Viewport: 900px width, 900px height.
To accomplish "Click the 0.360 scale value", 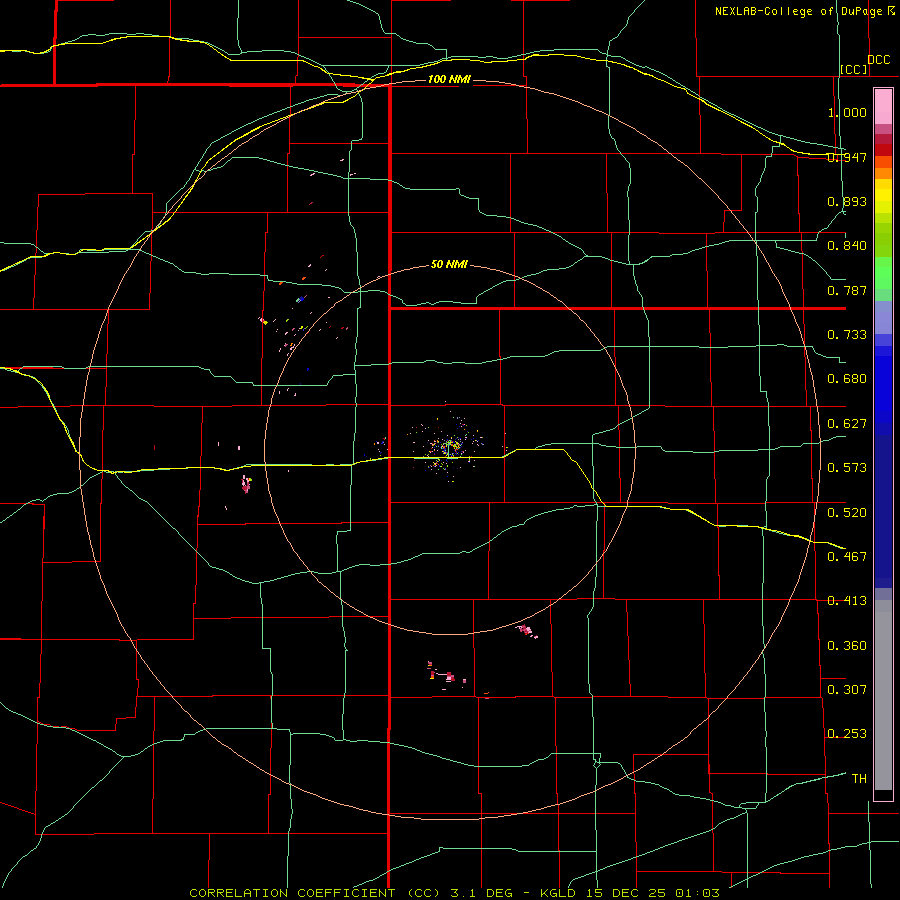I will point(847,646).
